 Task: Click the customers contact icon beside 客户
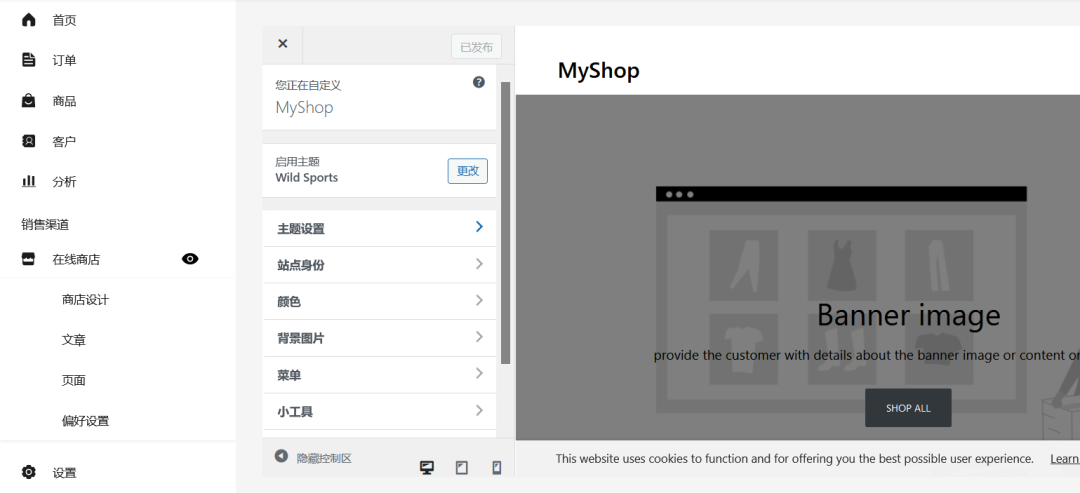point(28,141)
